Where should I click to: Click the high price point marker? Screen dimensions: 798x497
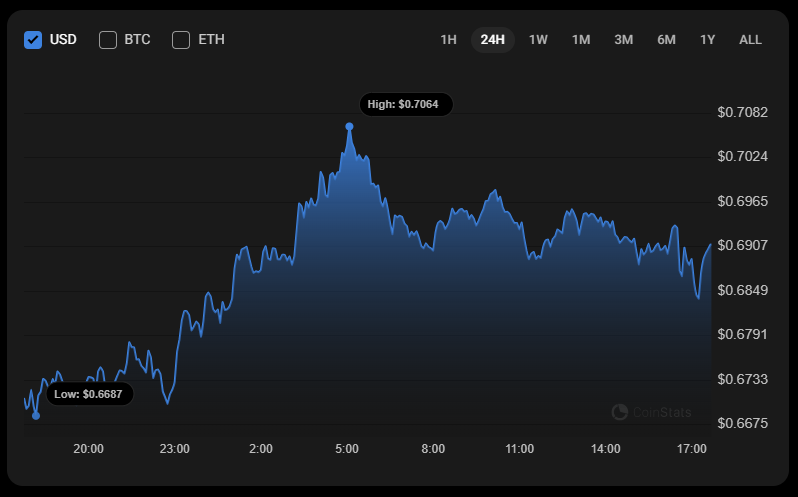pos(349,127)
